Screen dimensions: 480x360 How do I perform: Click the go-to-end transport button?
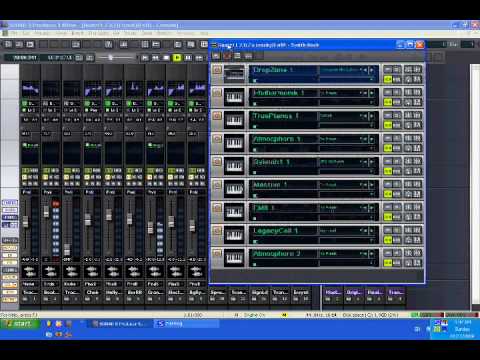tap(199, 58)
